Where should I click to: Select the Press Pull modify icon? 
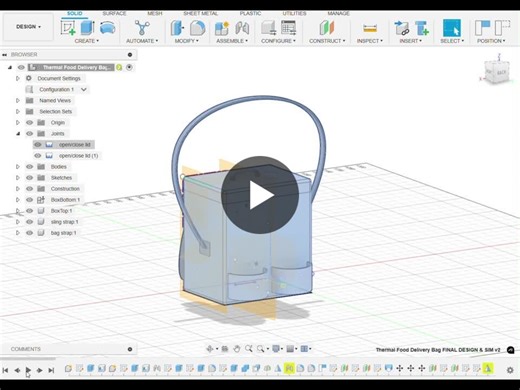pos(177,28)
